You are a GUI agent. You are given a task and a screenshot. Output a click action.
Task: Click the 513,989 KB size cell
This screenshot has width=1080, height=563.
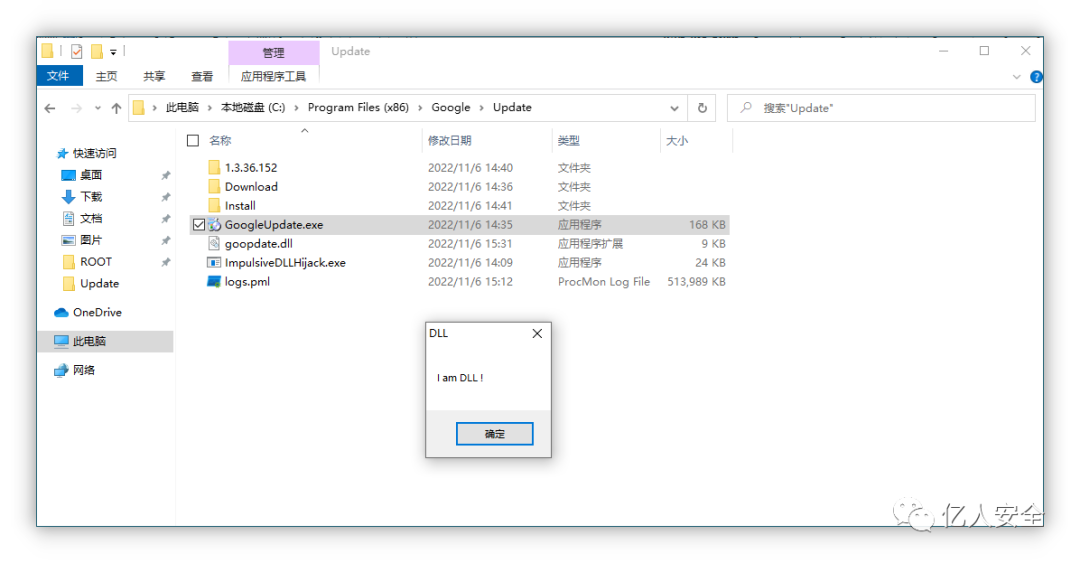click(x=696, y=281)
